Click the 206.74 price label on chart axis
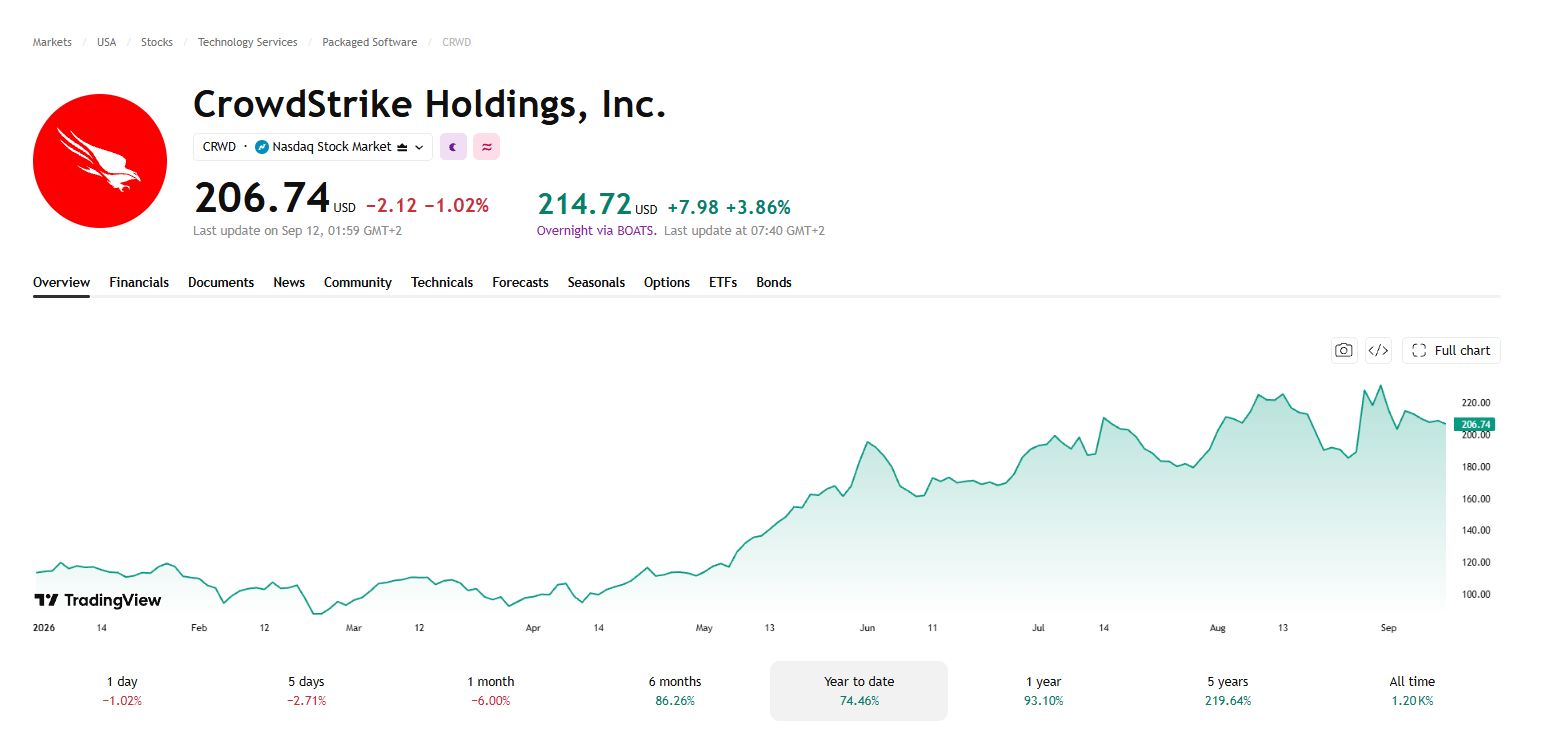The width and height of the screenshot is (1543, 736). 1475,424
